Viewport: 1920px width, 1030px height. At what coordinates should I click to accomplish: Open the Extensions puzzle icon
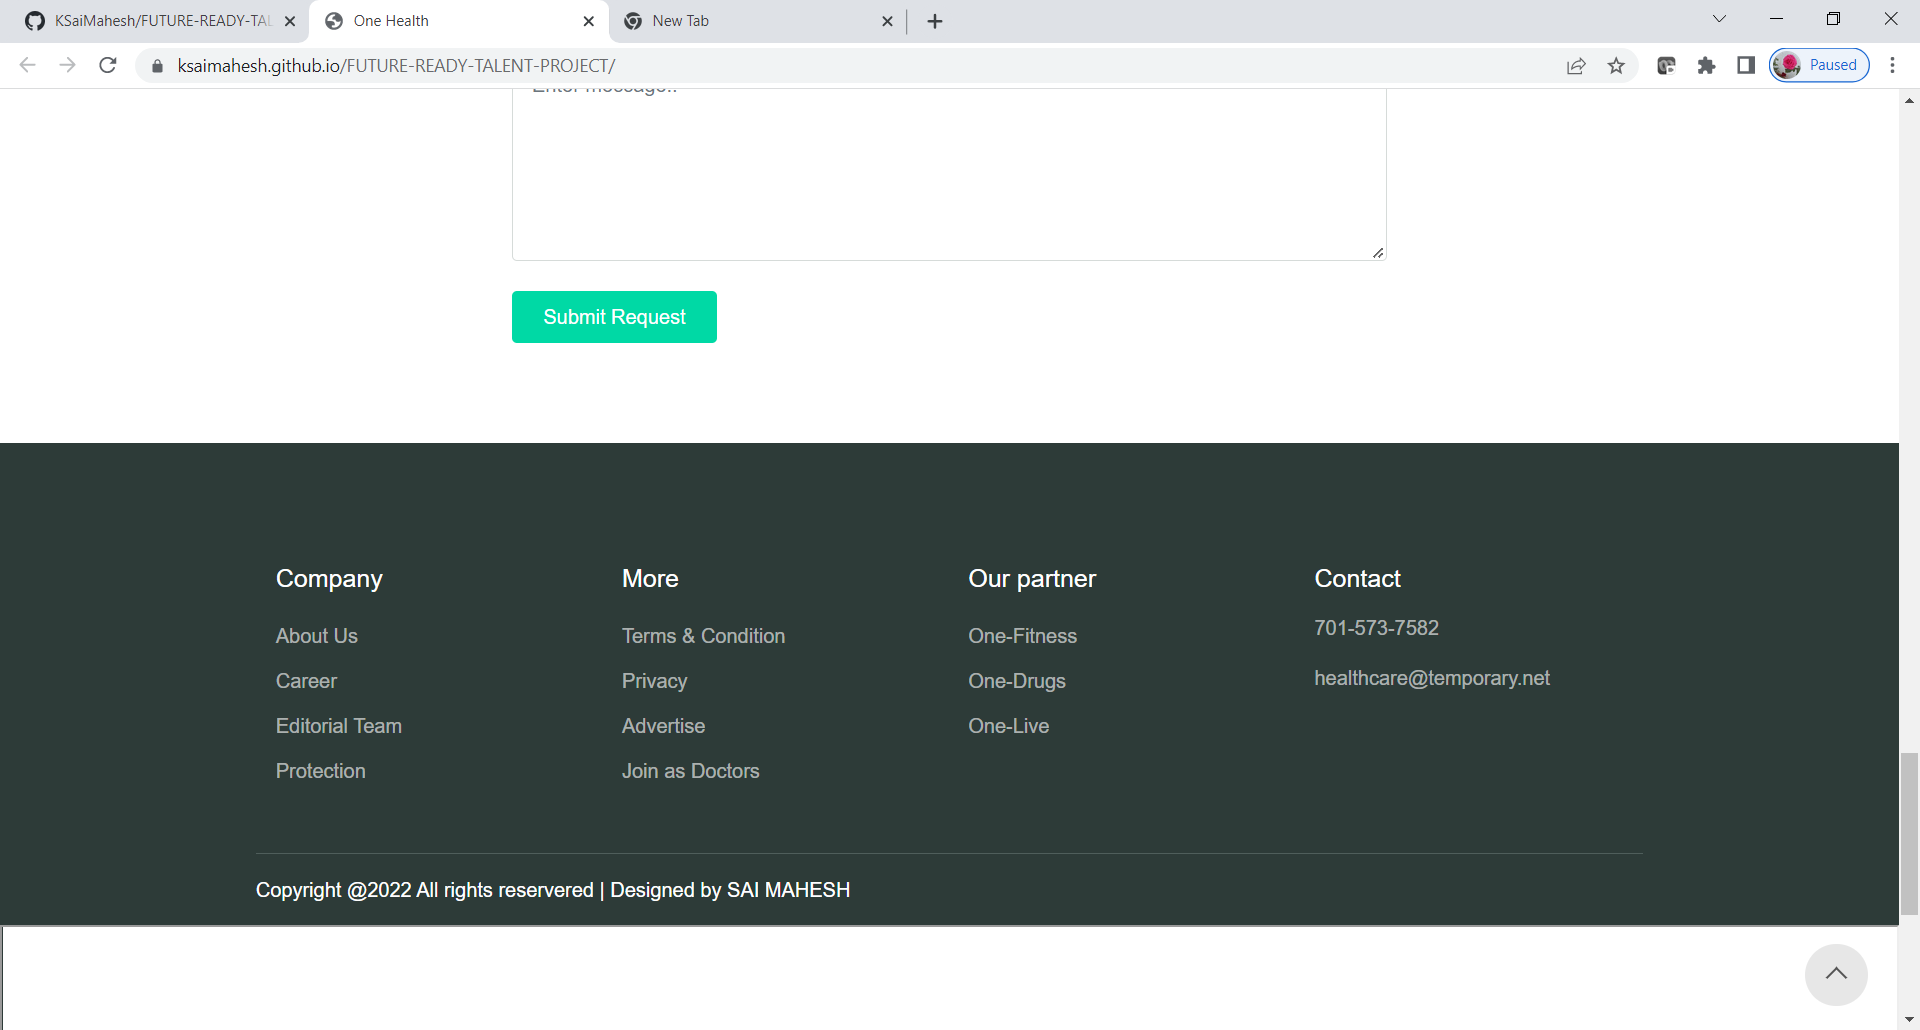pyautogui.click(x=1706, y=66)
